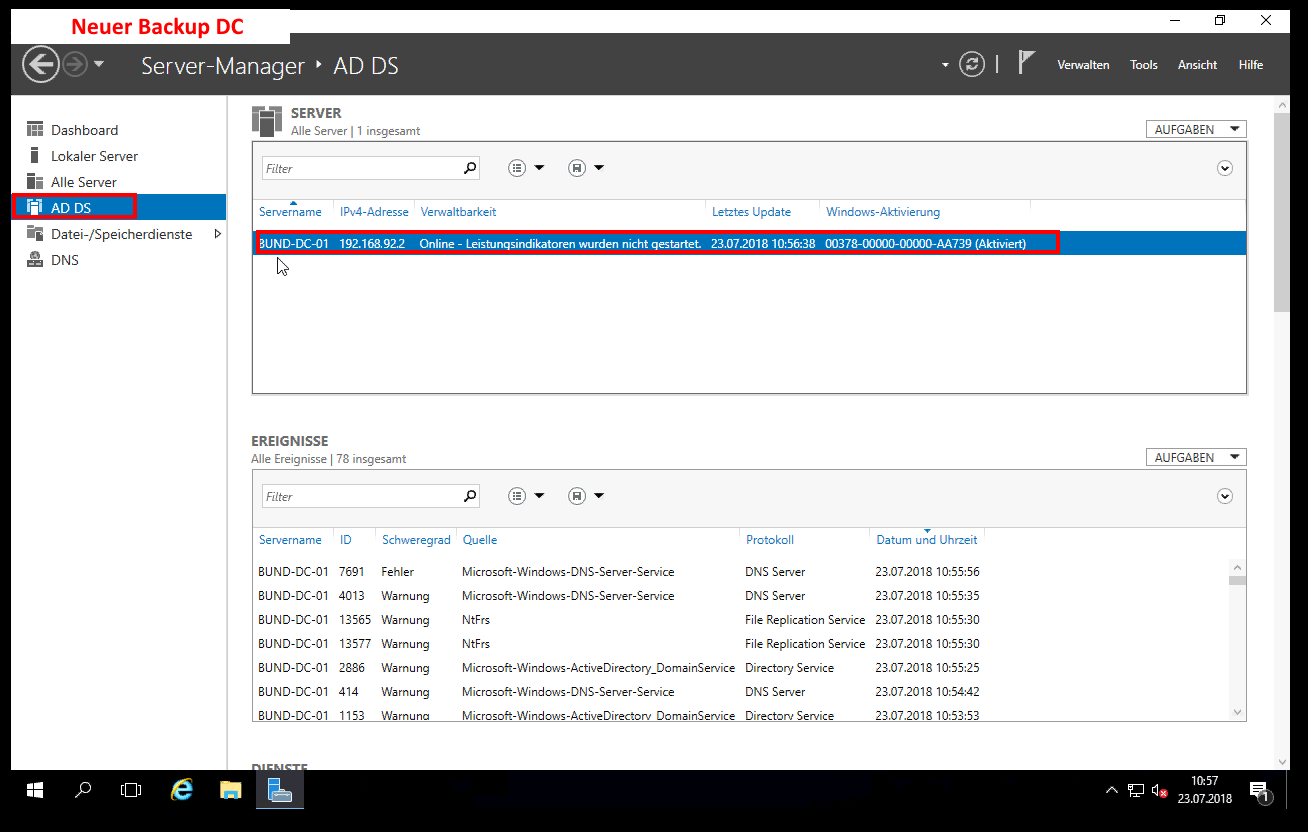
Task: Click the Lokaler Server sidebar icon
Action: pyautogui.click(x=35, y=156)
